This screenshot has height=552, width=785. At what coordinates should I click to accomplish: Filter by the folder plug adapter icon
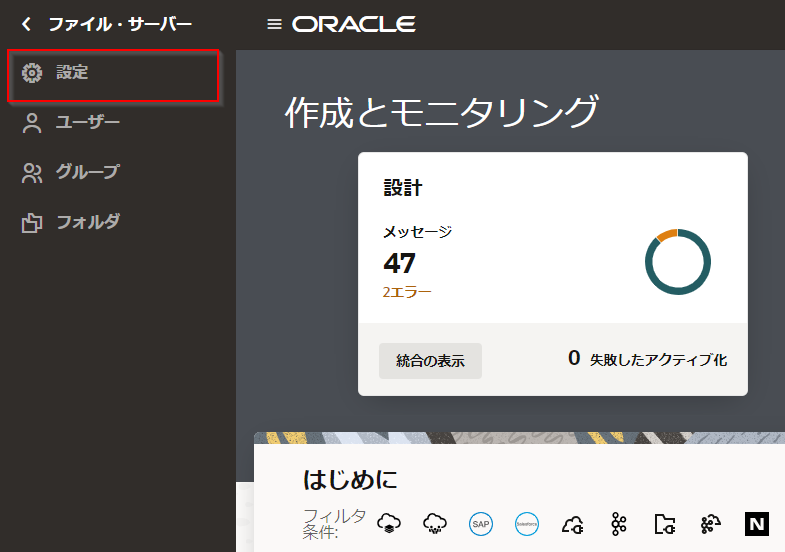[x=665, y=523]
